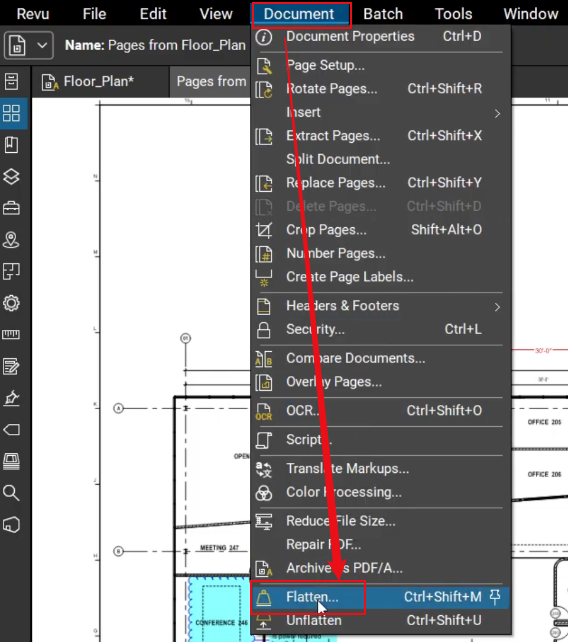
Task: Choose Compare Documents menu item
Action: tap(380, 358)
